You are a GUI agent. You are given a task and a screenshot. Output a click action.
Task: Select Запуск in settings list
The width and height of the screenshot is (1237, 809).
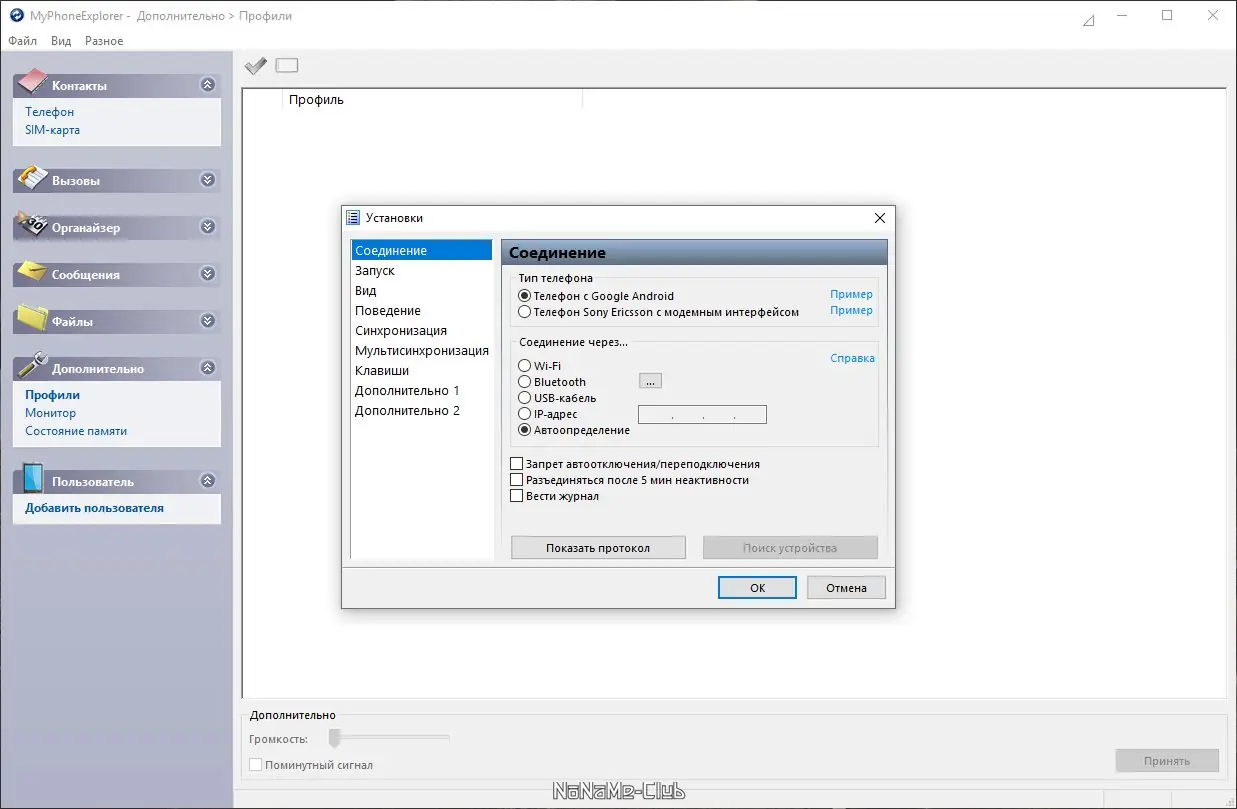(421, 270)
